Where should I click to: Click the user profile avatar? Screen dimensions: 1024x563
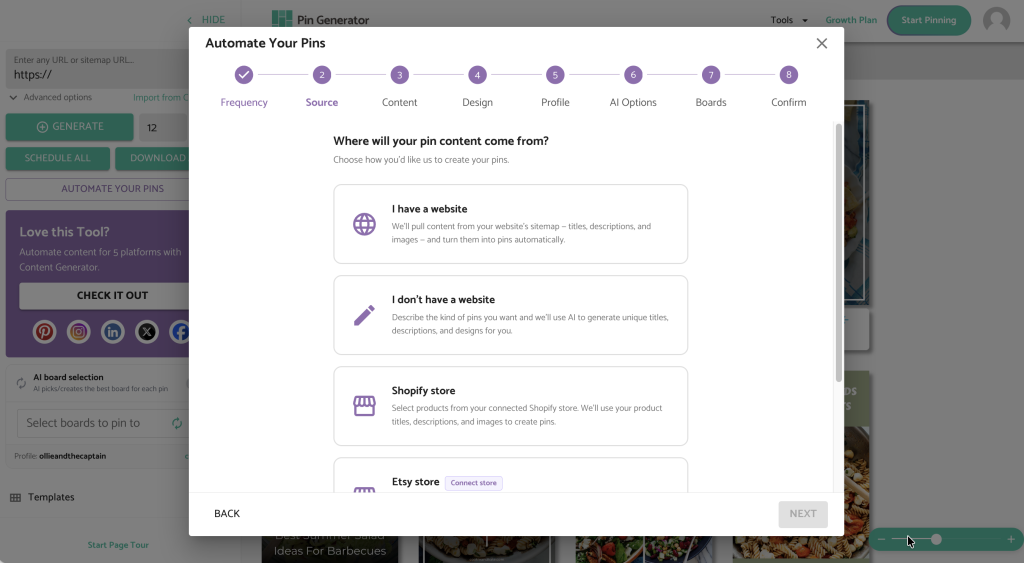pos(996,20)
